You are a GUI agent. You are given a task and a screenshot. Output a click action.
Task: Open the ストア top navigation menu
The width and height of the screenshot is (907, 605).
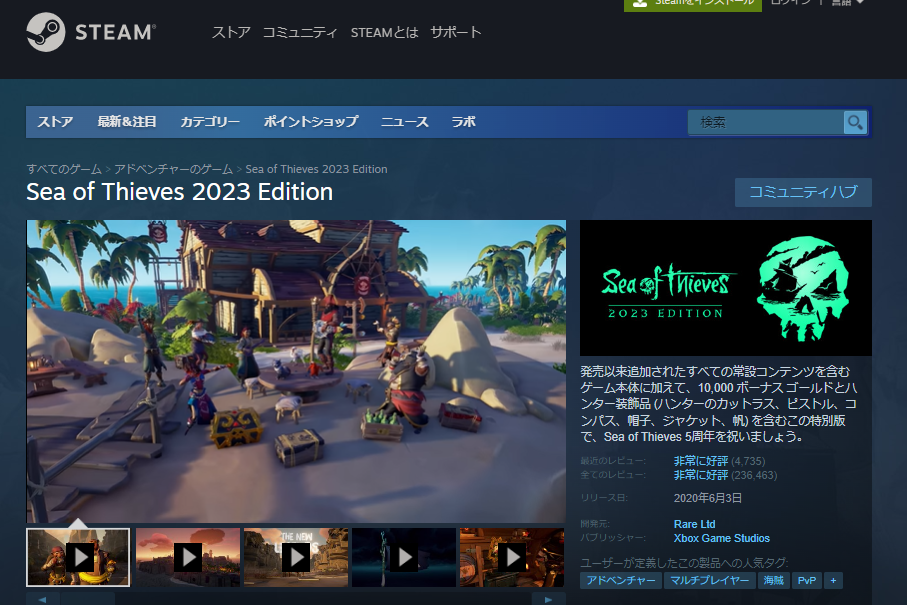click(x=231, y=32)
